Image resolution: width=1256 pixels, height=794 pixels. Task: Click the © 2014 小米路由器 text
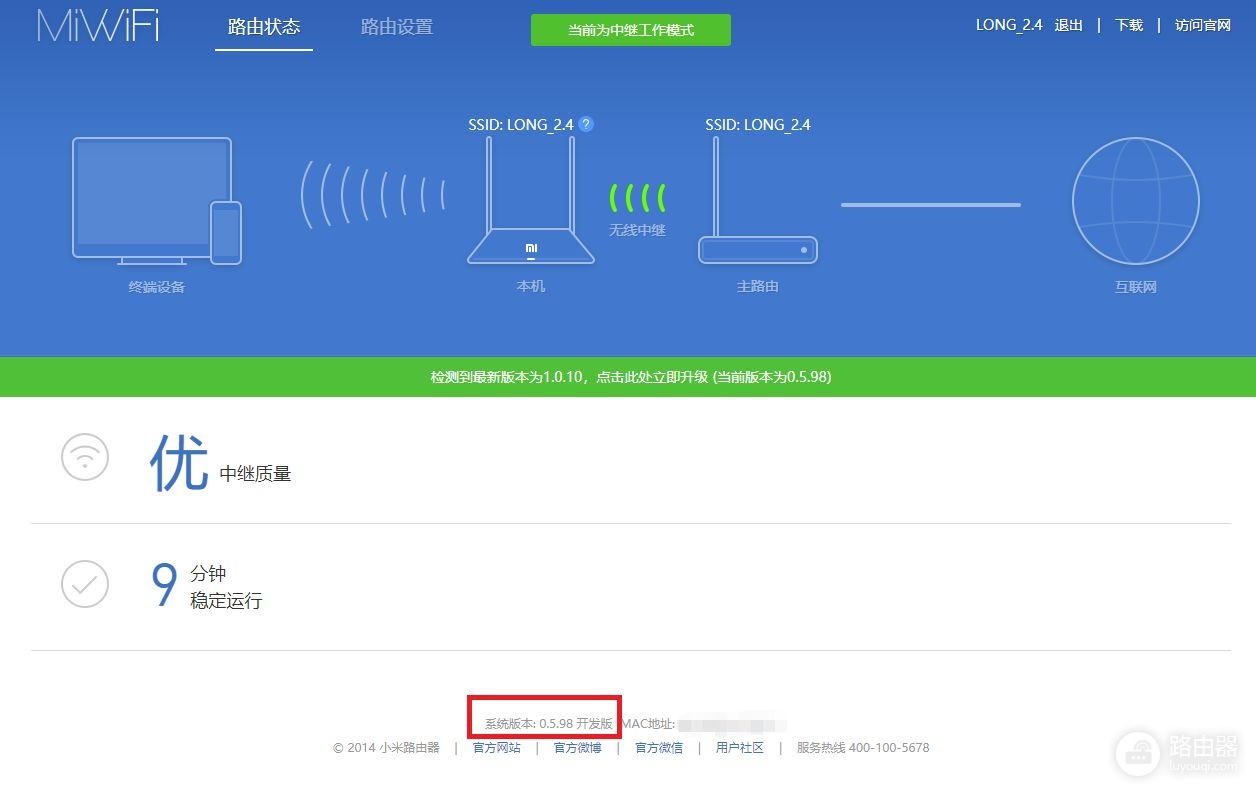pyautogui.click(x=386, y=748)
